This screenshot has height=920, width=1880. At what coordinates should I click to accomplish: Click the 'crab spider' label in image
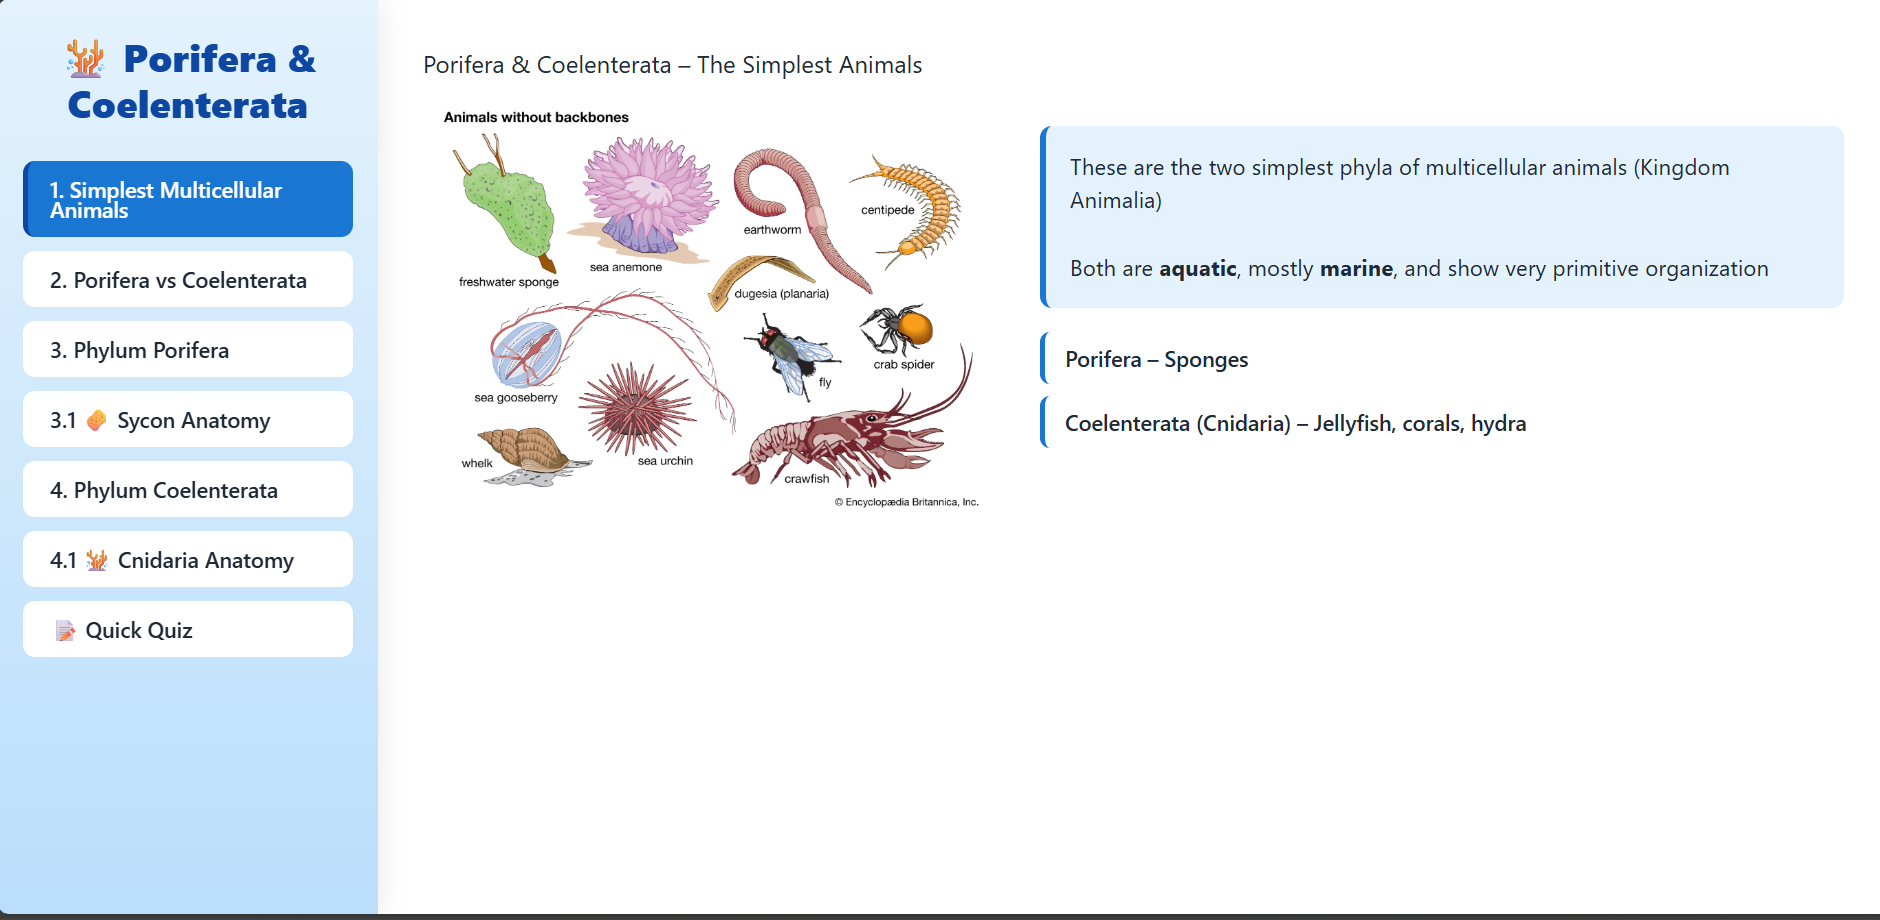[x=904, y=365]
